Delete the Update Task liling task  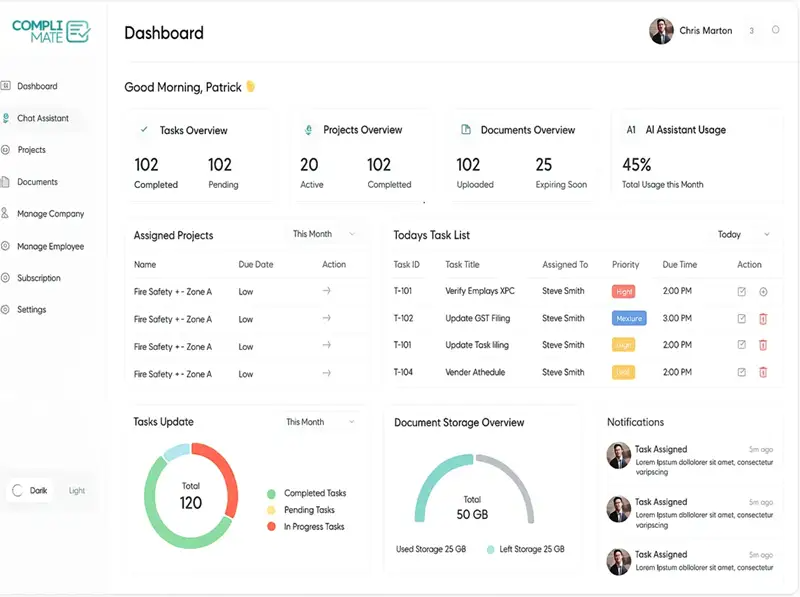[763, 345]
